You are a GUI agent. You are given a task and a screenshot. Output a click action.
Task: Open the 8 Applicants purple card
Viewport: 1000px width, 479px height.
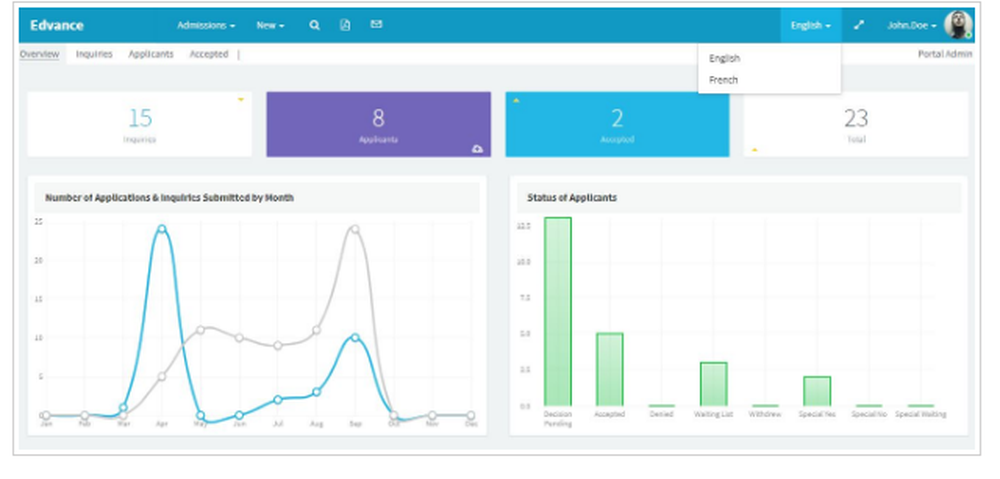(379, 124)
